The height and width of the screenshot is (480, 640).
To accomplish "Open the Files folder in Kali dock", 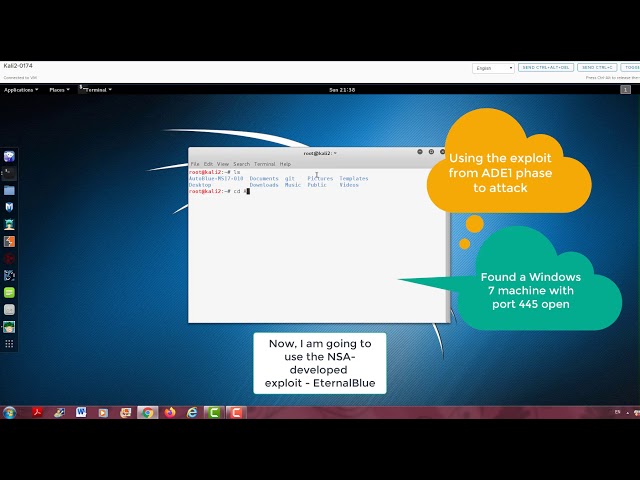I will coord(9,190).
